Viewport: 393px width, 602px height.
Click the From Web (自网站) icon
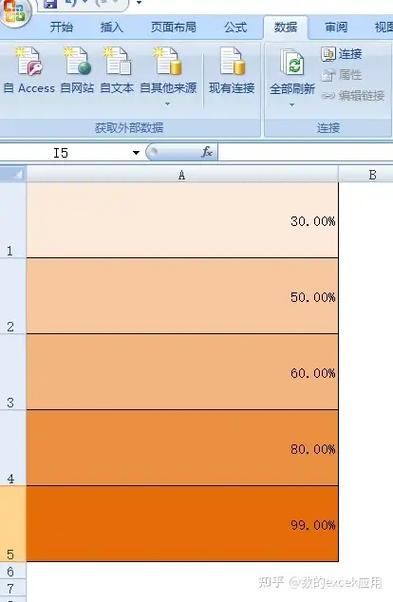(78, 61)
